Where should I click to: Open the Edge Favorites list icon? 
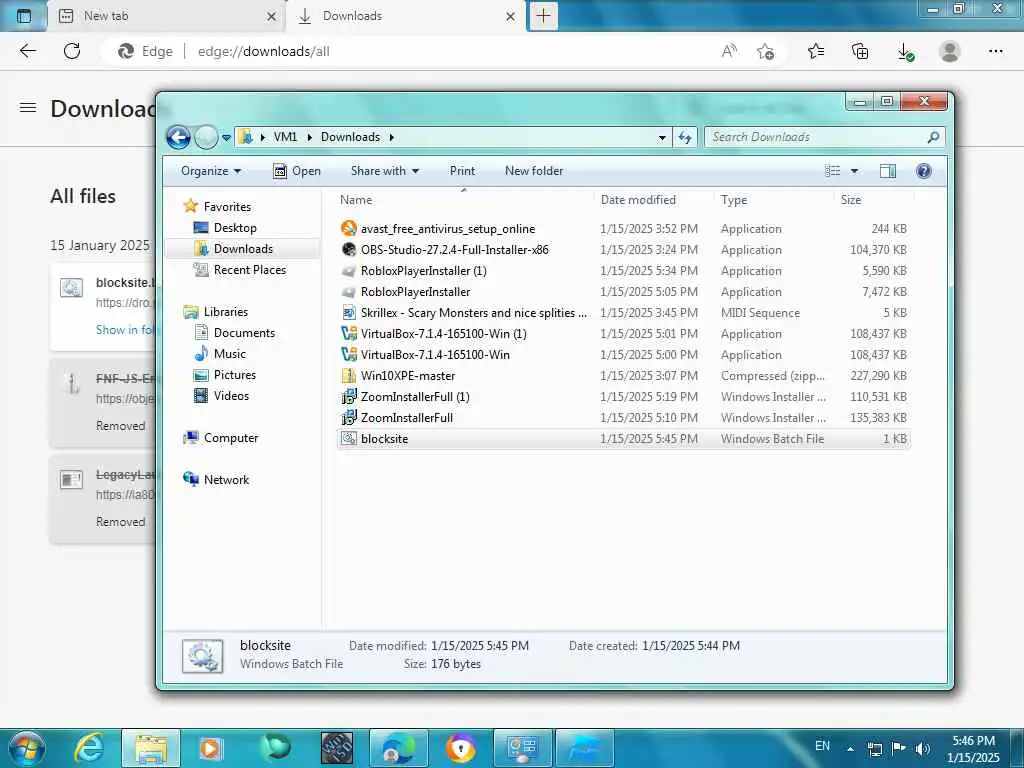816,51
